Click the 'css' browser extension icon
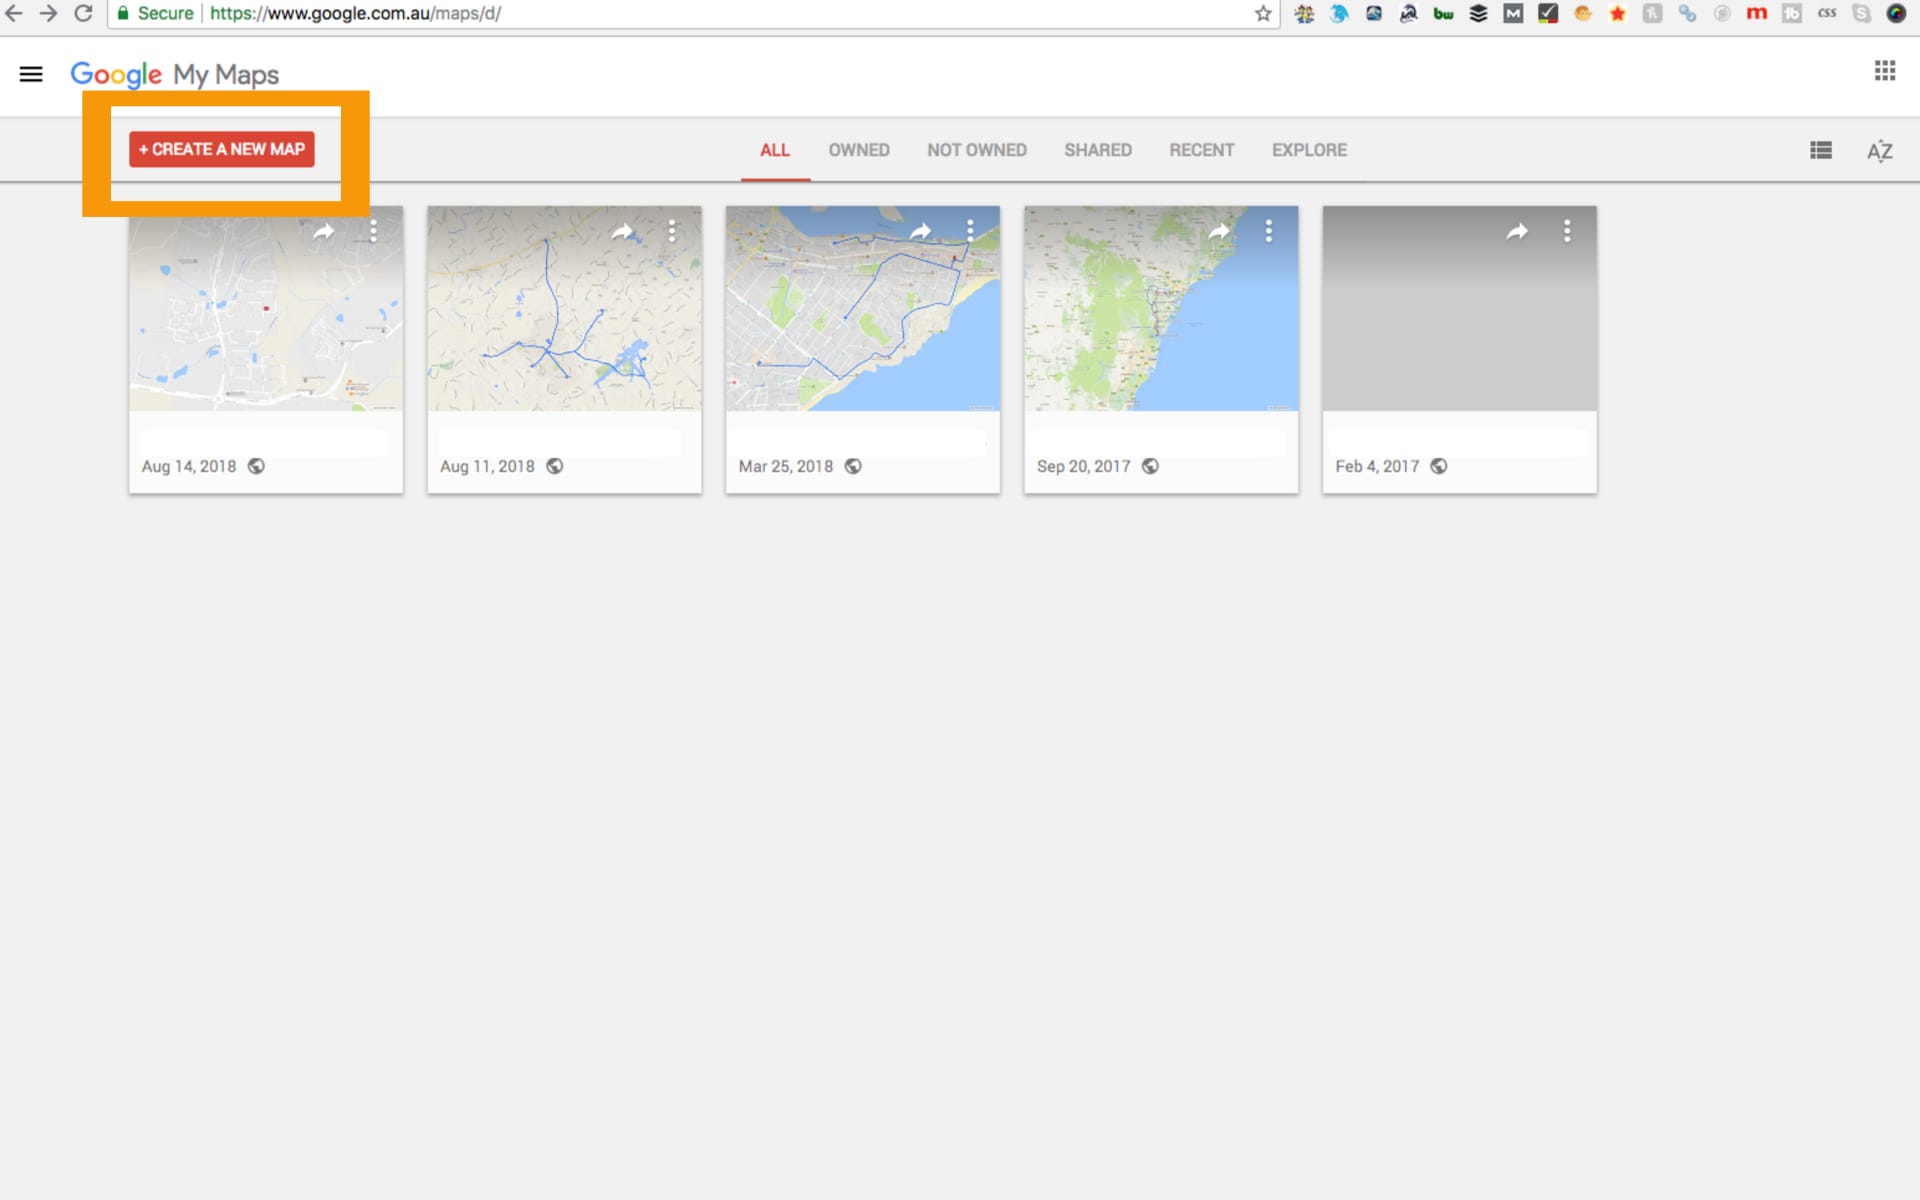This screenshot has height=1200, width=1920. click(1827, 13)
